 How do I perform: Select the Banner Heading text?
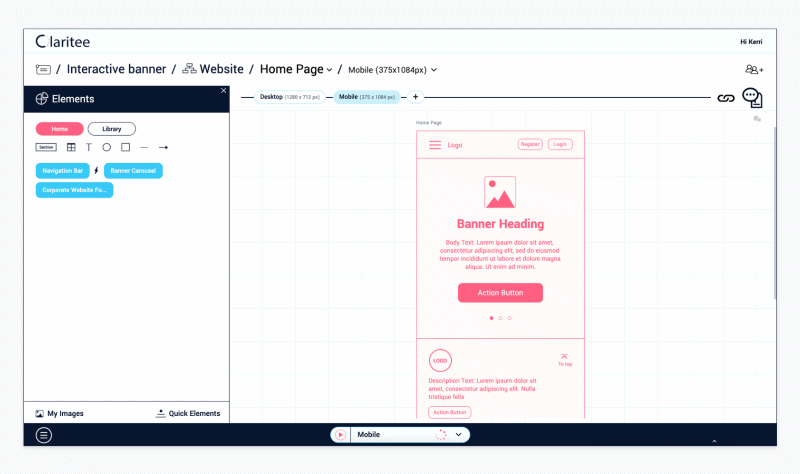coord(501,224)
